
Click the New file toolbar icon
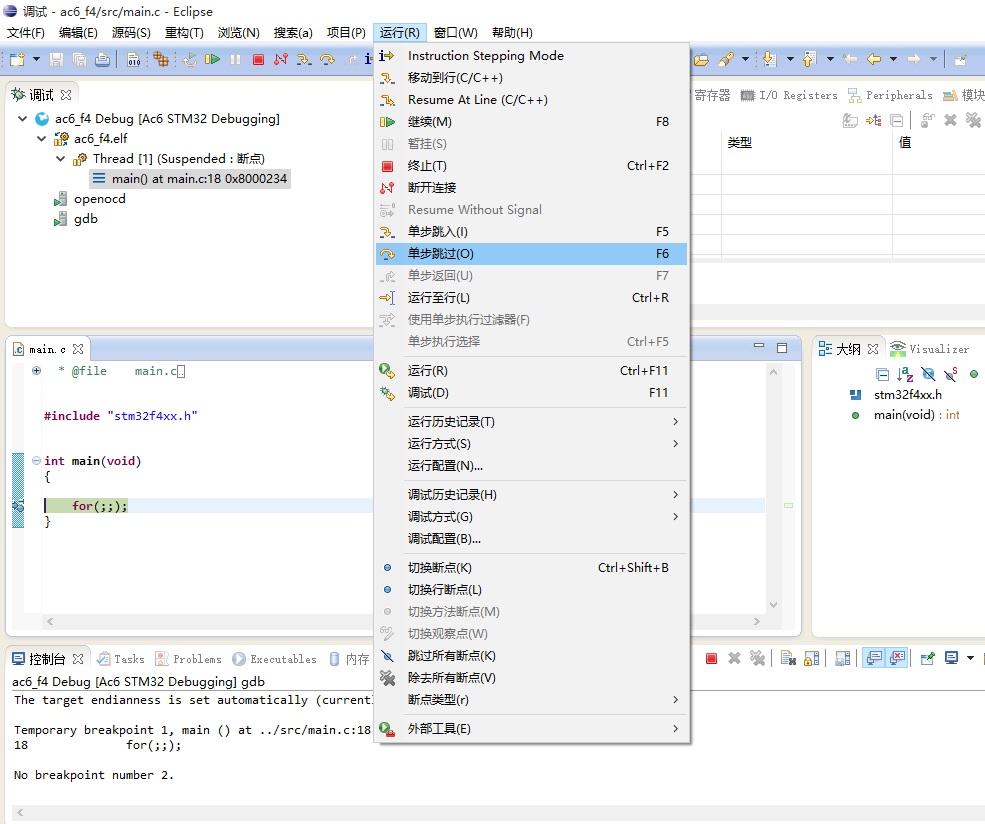[x=17, y=59]
